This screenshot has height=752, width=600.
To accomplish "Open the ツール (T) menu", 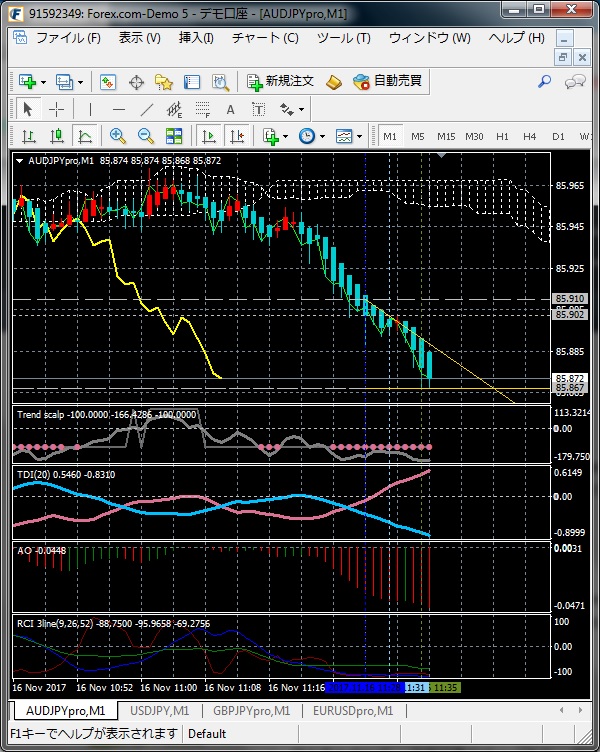I will click(x=344, y=38).
